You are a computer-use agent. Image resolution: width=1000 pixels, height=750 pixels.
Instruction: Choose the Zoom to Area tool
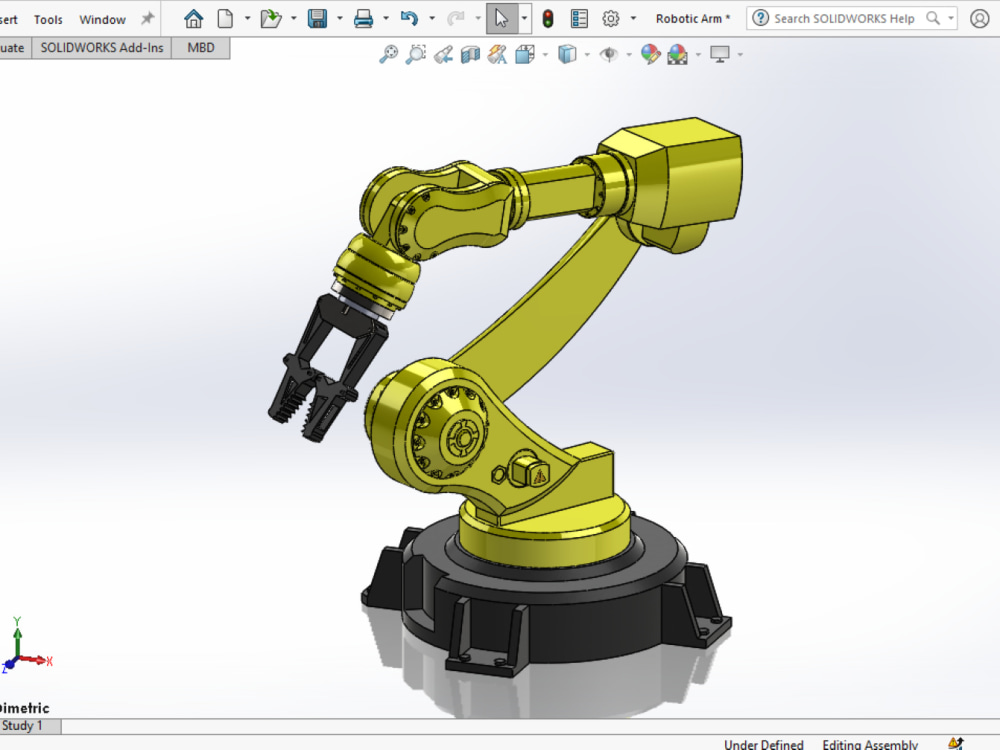point(416,55)
